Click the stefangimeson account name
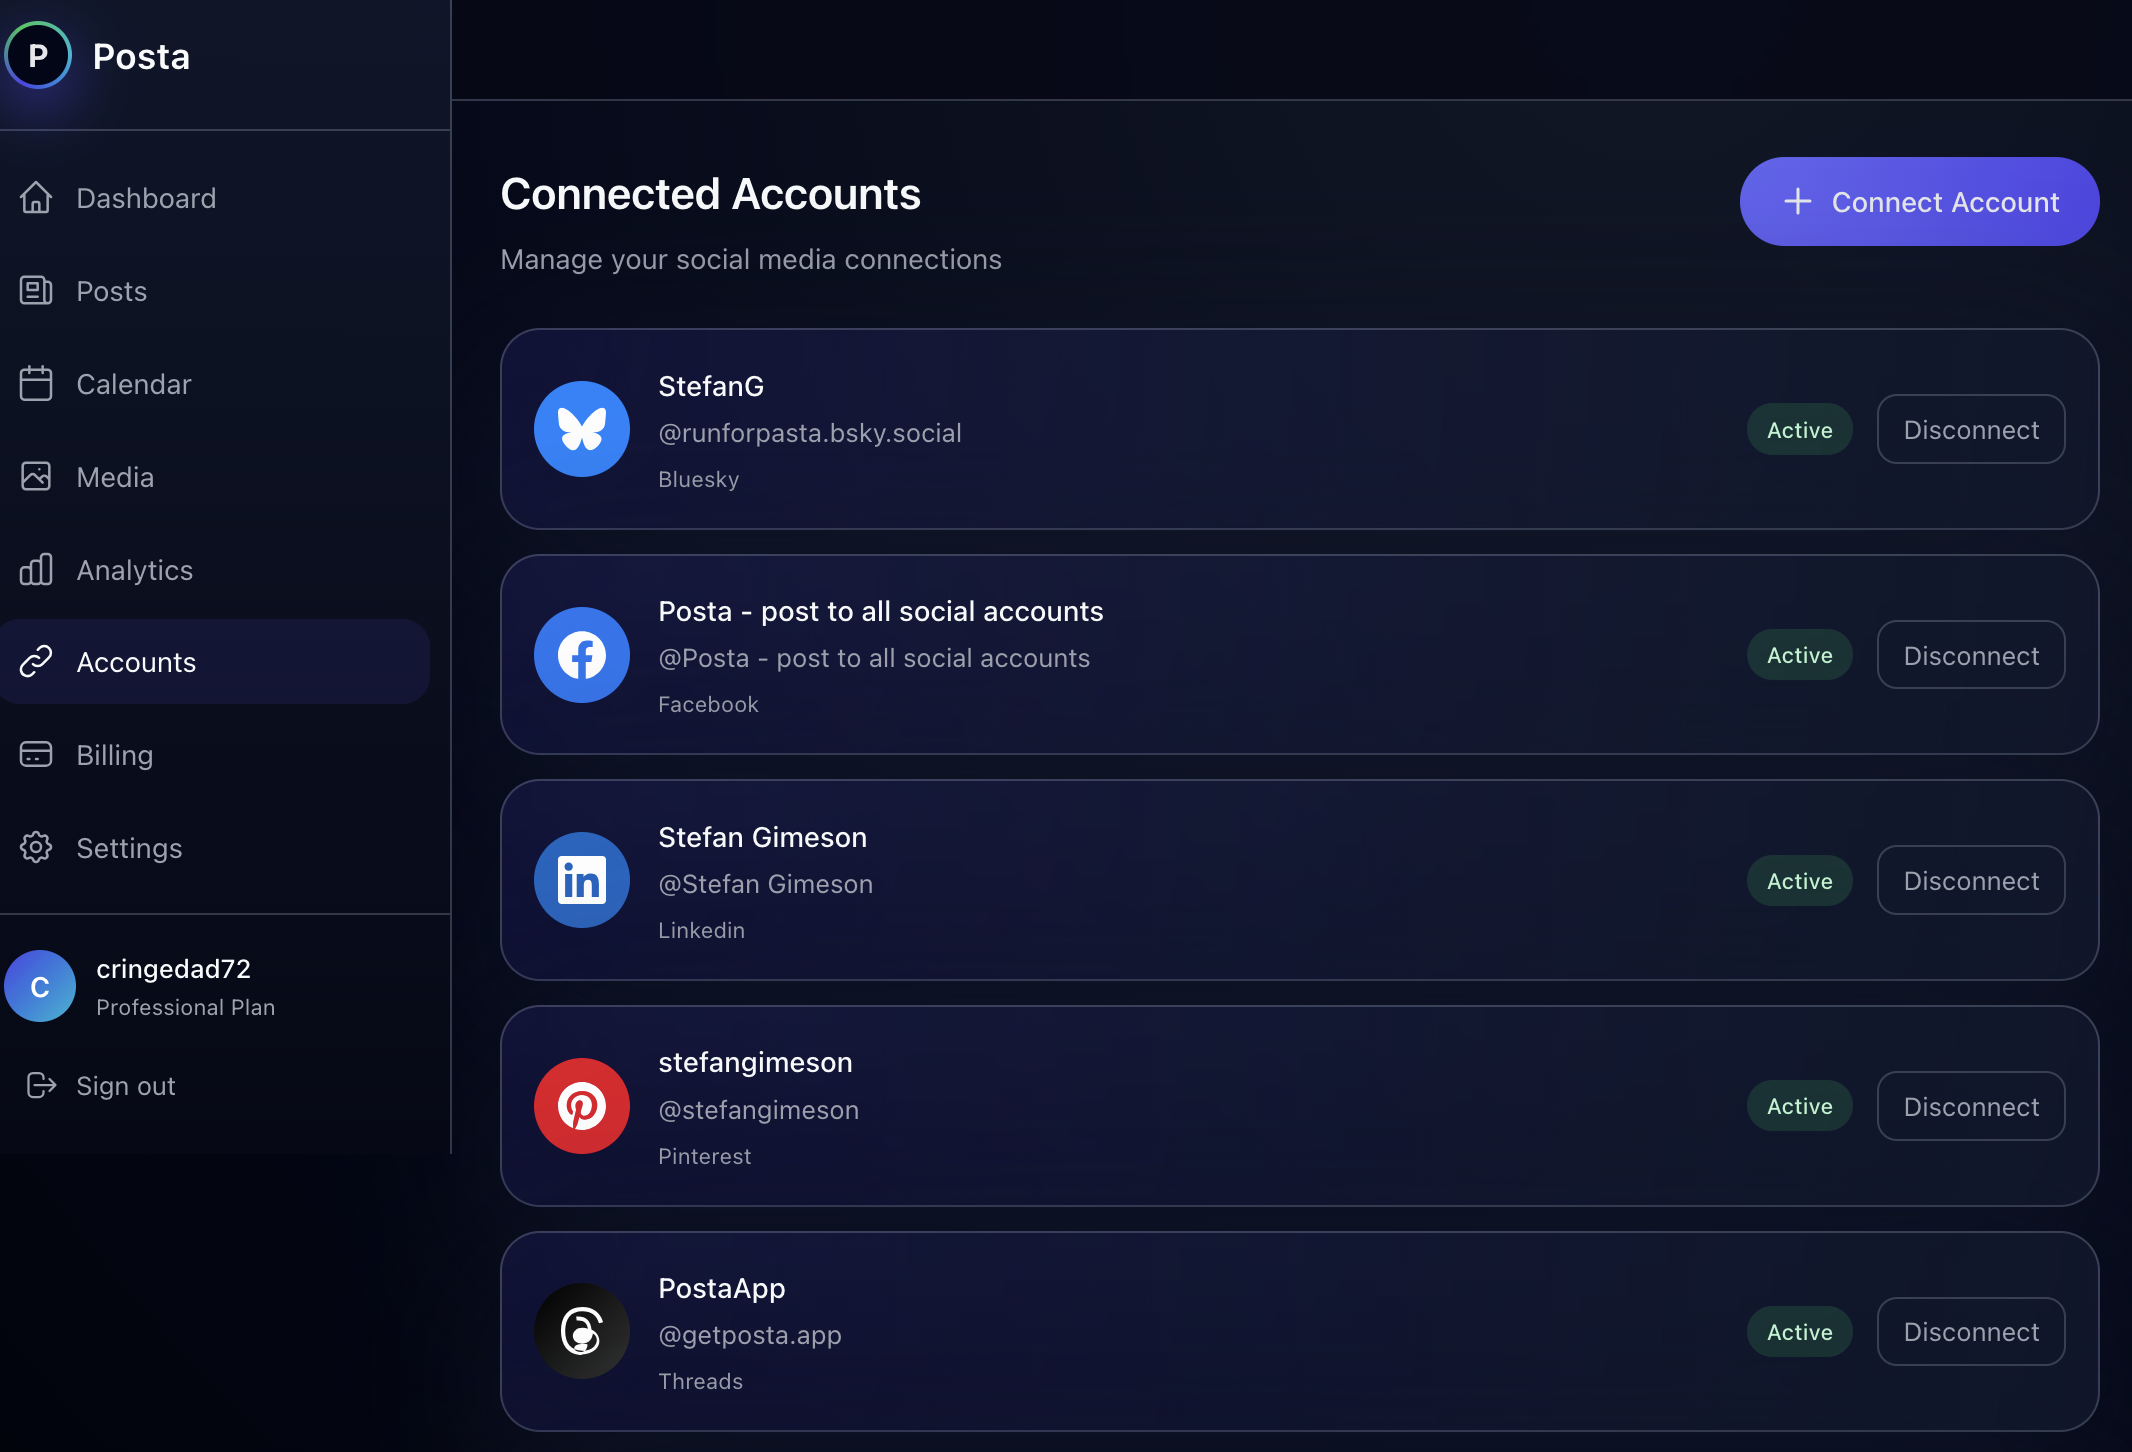The height and width of the screenshot is (1452, 2132). tap(756, 1062)
